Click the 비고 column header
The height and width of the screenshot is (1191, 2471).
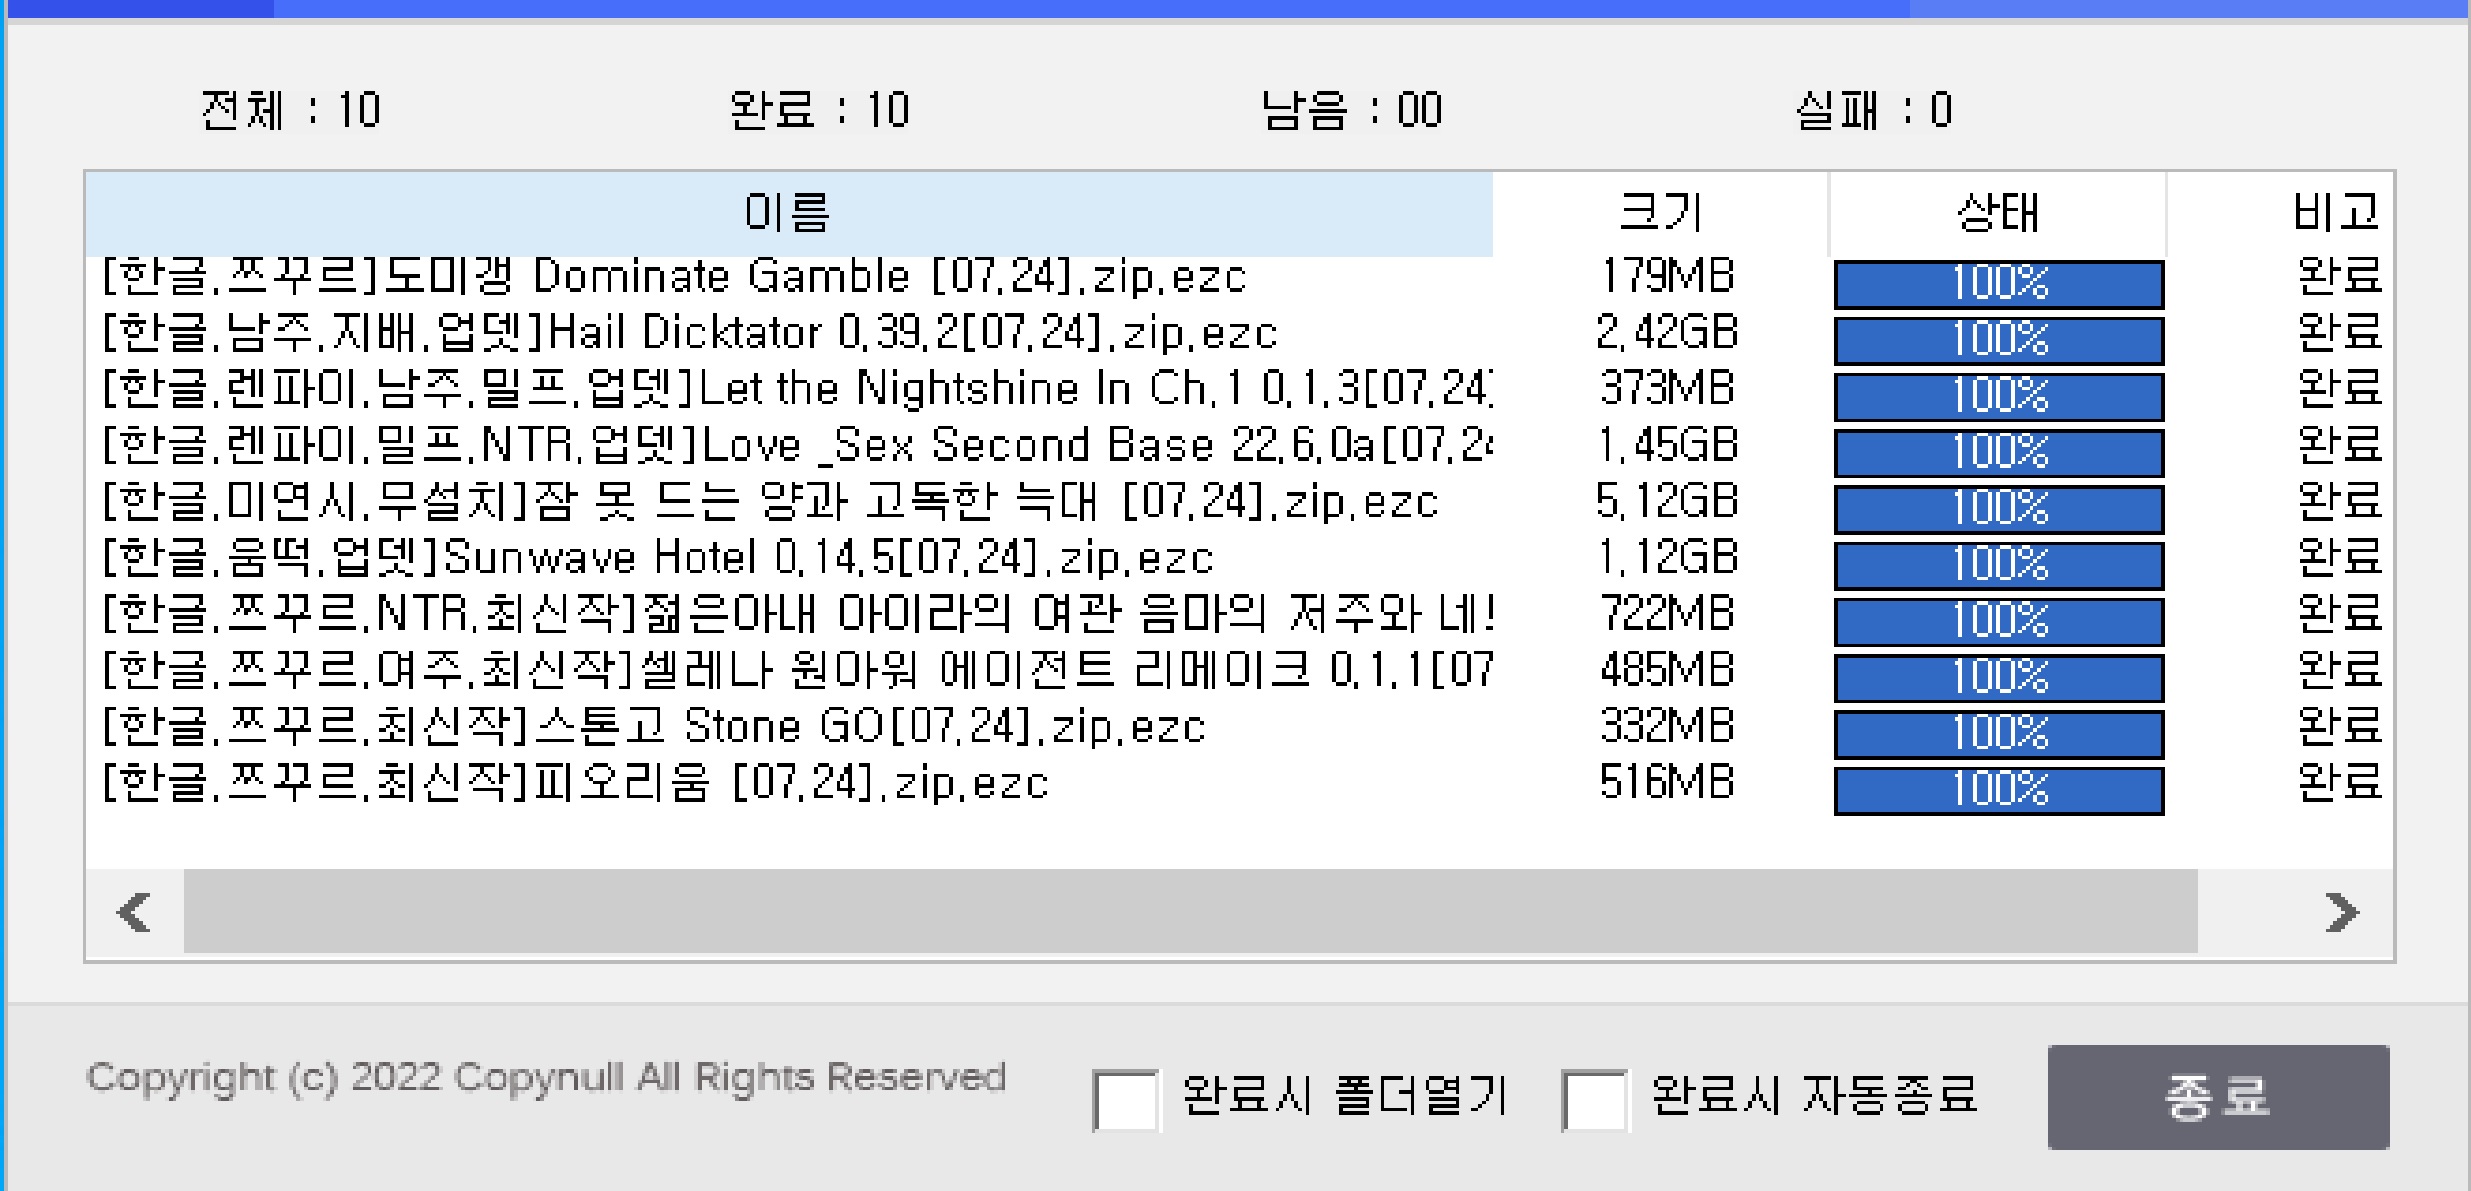2335,213
